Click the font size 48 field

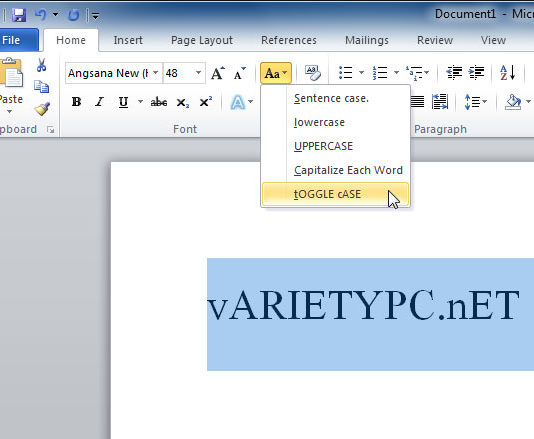point(177,73)
